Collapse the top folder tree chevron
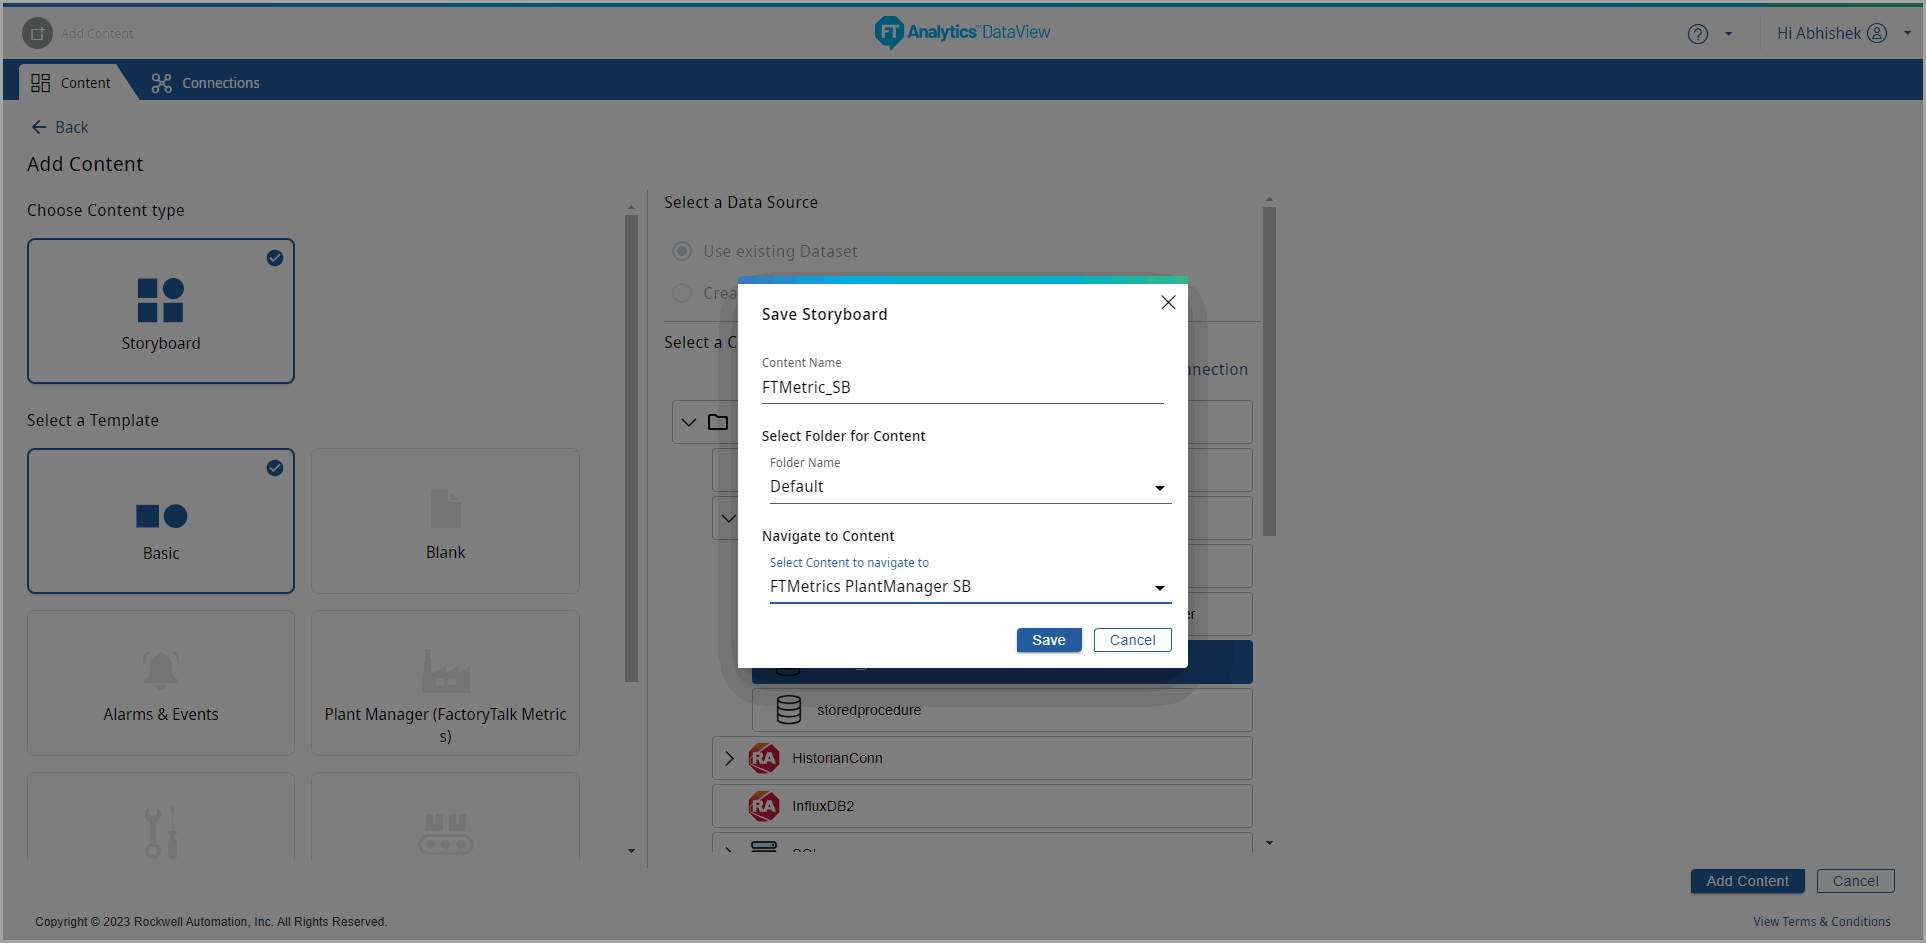 pos(689,422)
